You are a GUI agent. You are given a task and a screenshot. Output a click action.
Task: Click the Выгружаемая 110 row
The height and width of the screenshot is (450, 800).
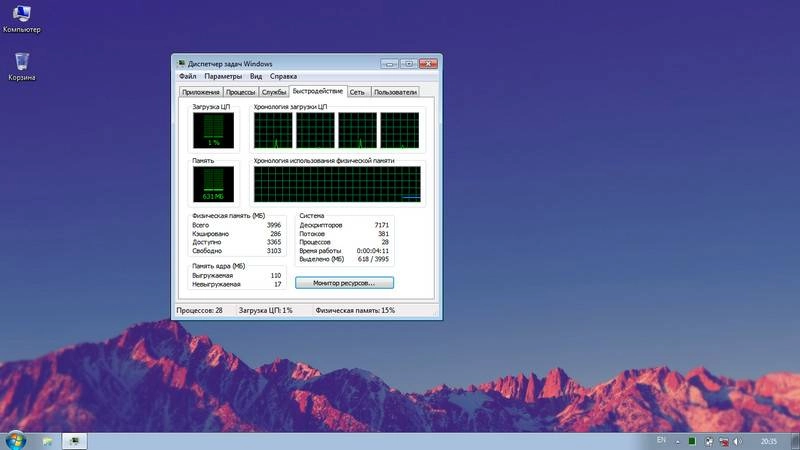[x=237, y=276]
